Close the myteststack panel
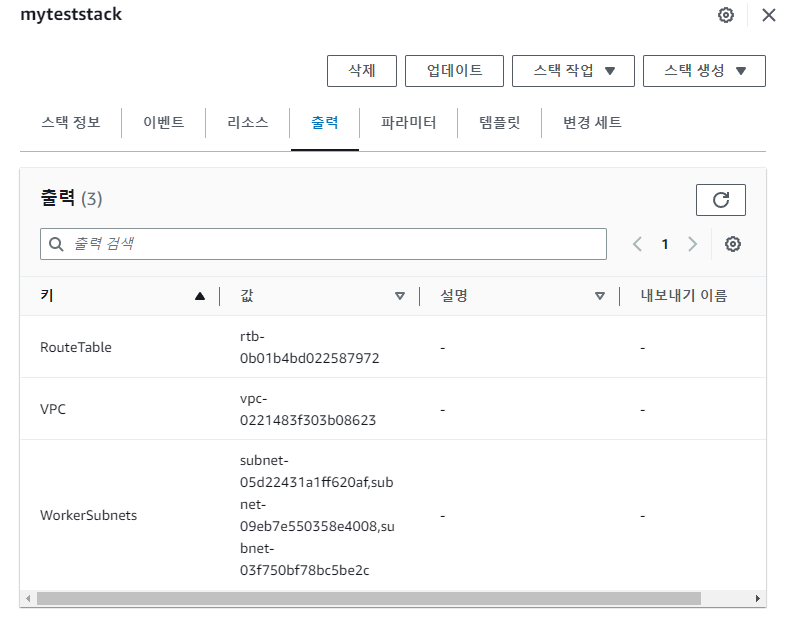This screenshot has height=635, width=790. point(768,15)
